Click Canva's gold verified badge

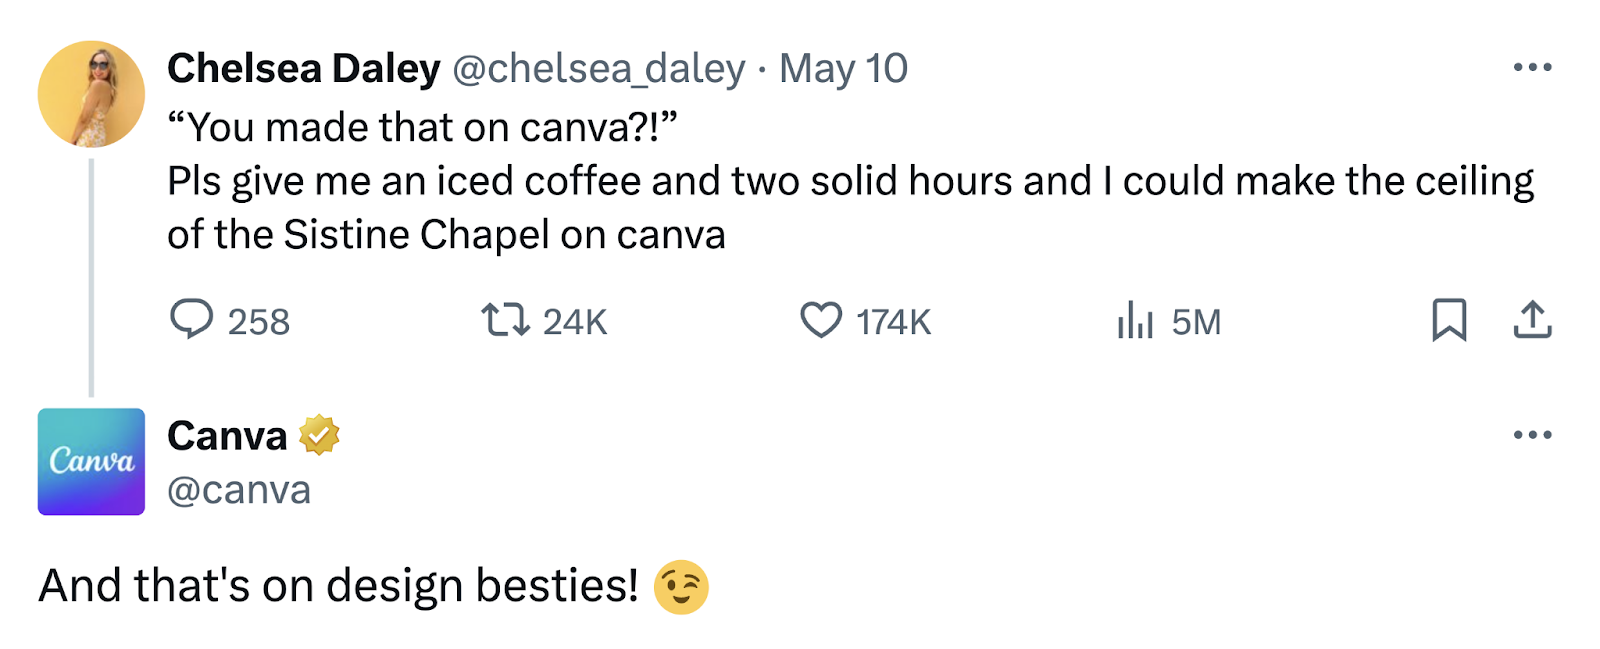point(320,435)
